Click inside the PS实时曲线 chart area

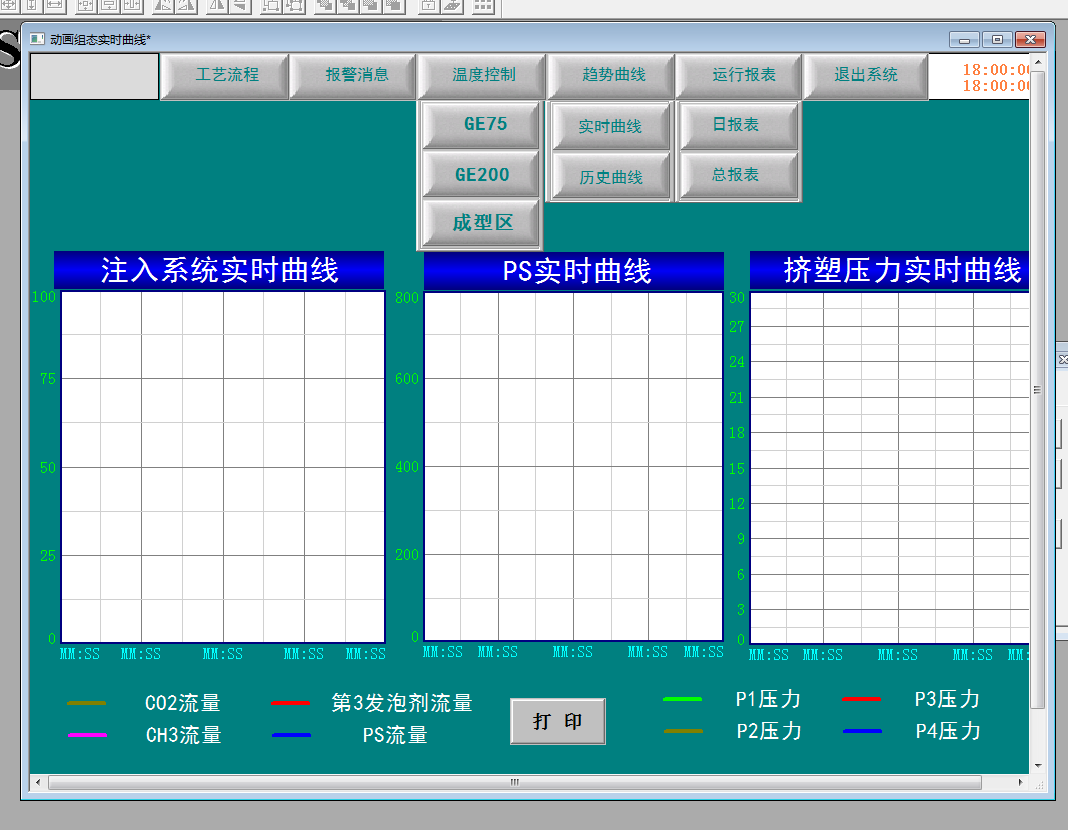[x=573, y=466]
